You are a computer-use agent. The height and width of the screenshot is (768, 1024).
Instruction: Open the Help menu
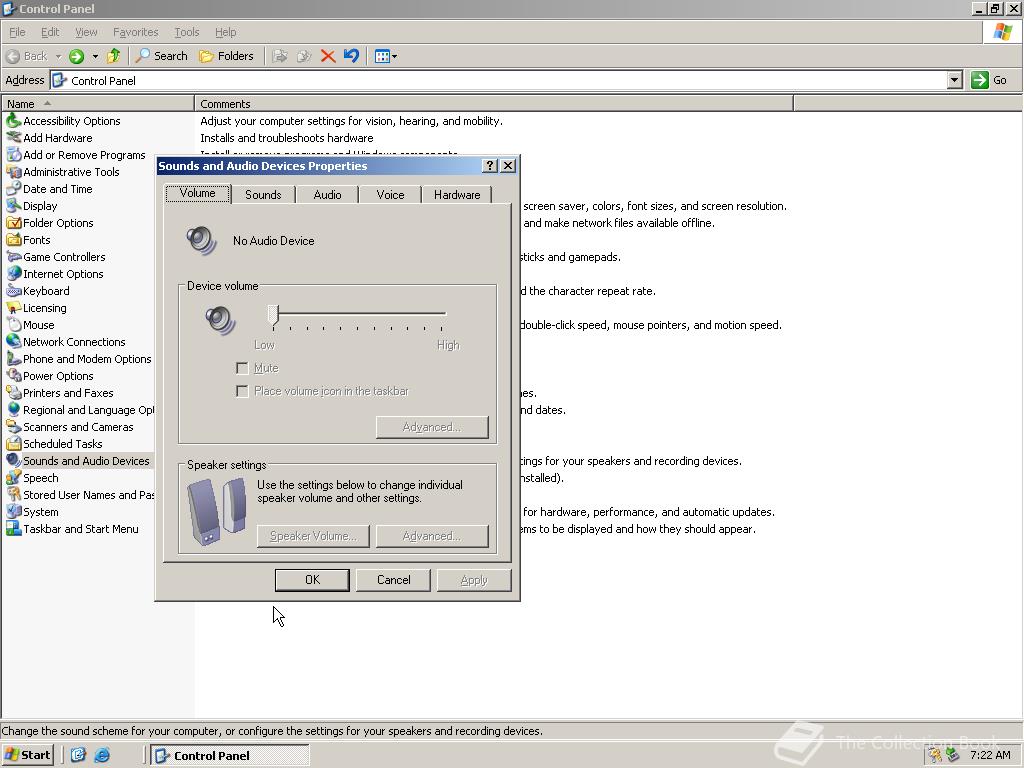pyautogui.click(x=225, y=32)
